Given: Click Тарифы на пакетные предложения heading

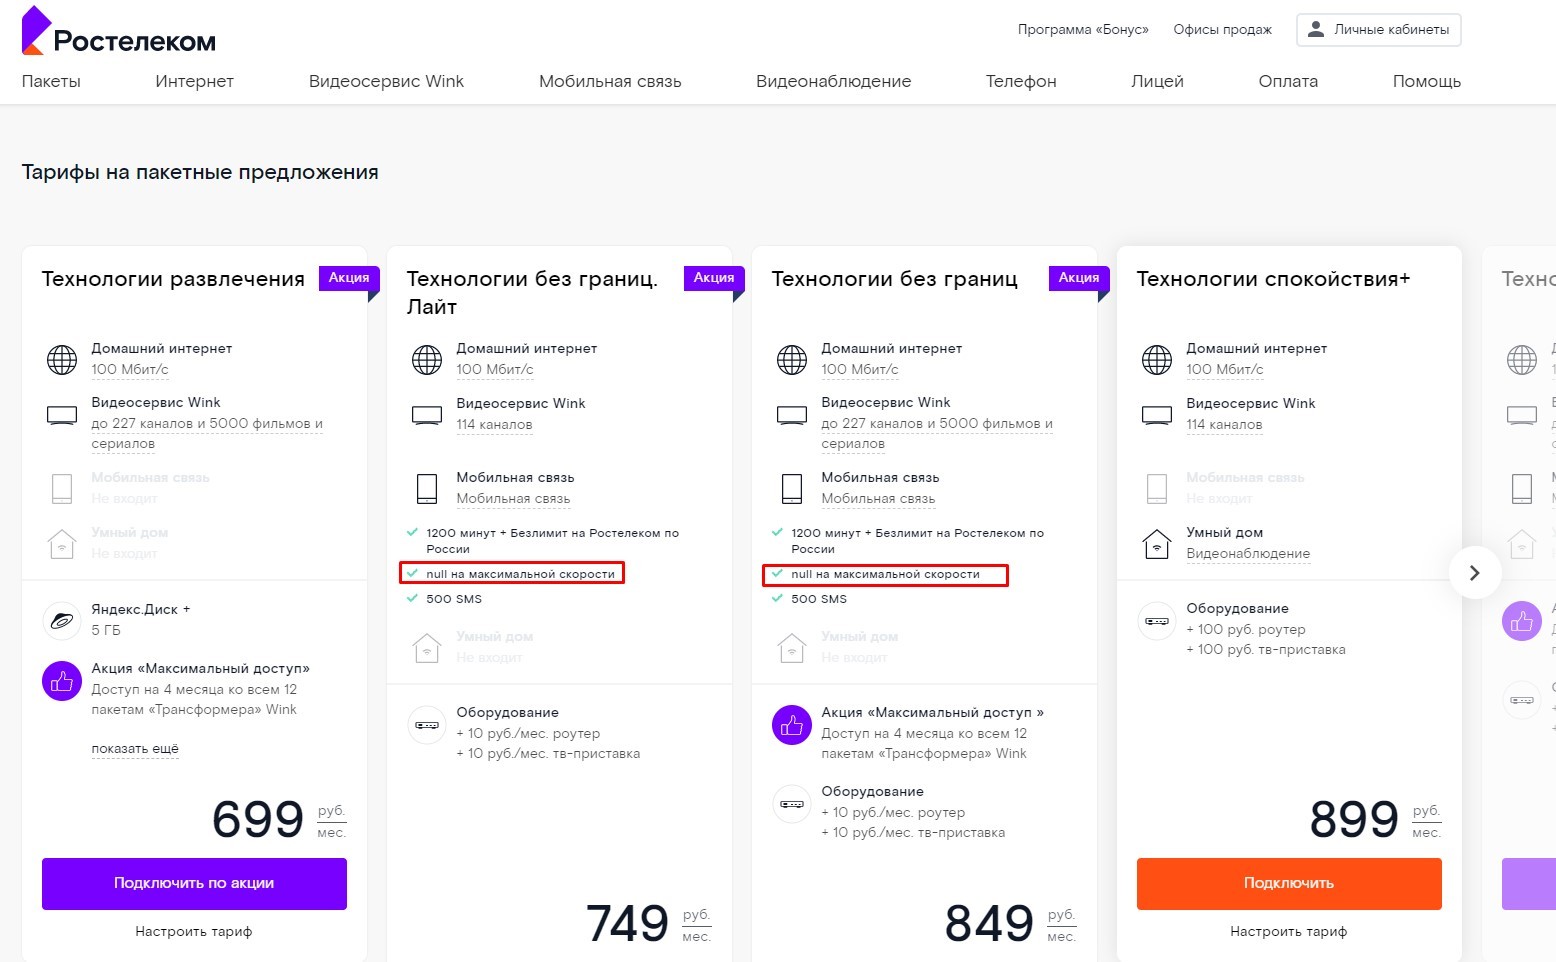Looking at the screenshot, I should tap(200, 172).
